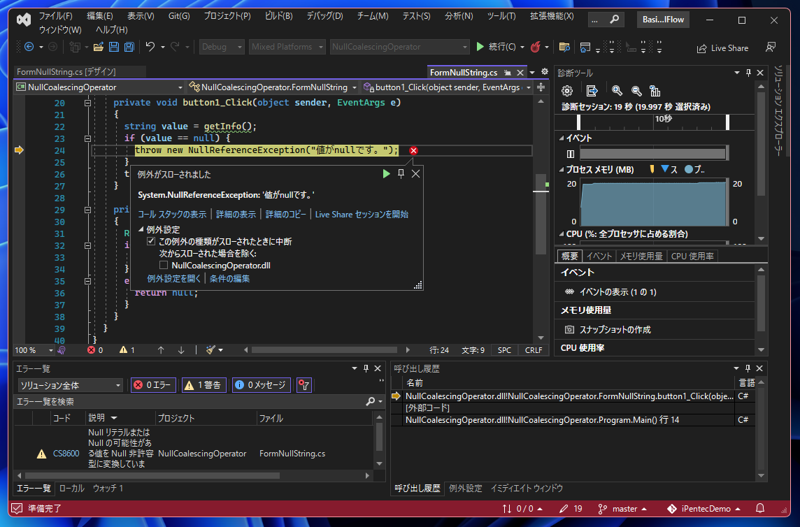This screenshot has height=527, width=800.
Task: Click the Save All toolbar icon
Action: coord(129,47)
